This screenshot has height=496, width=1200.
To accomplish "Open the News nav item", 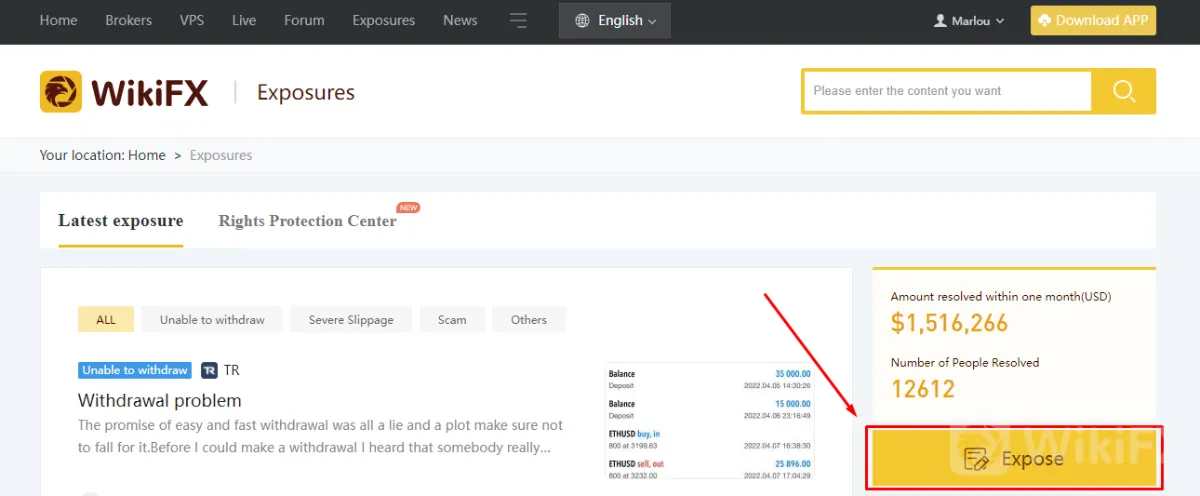I will (x=460, y=20).
